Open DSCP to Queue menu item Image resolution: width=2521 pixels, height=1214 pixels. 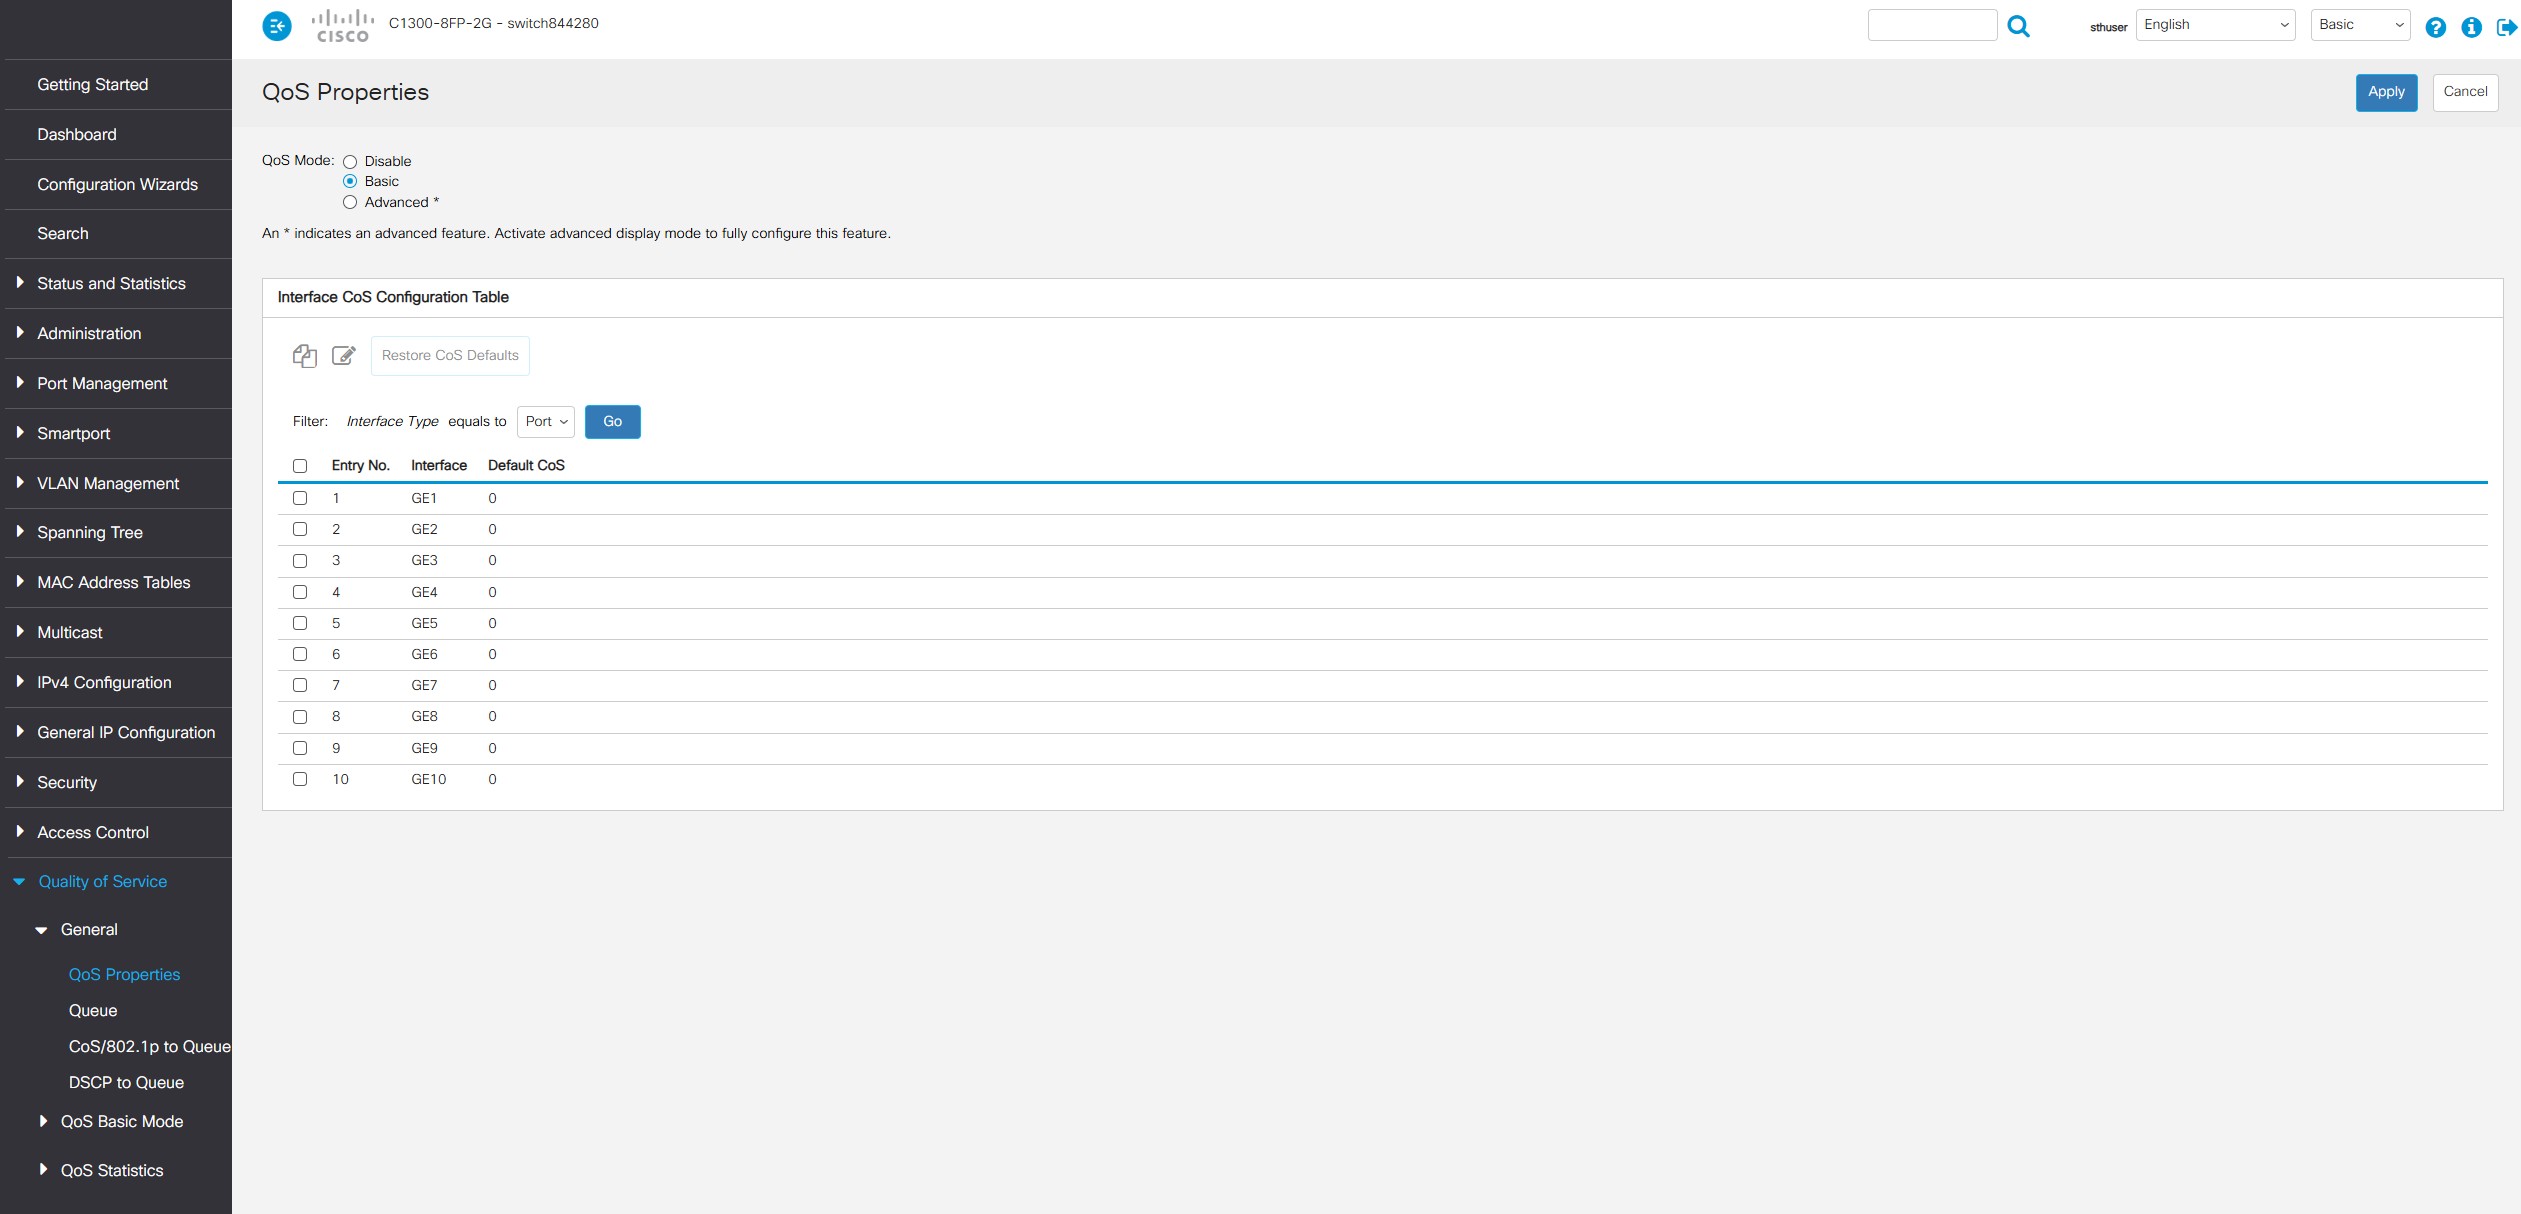tap(126, 1082)
